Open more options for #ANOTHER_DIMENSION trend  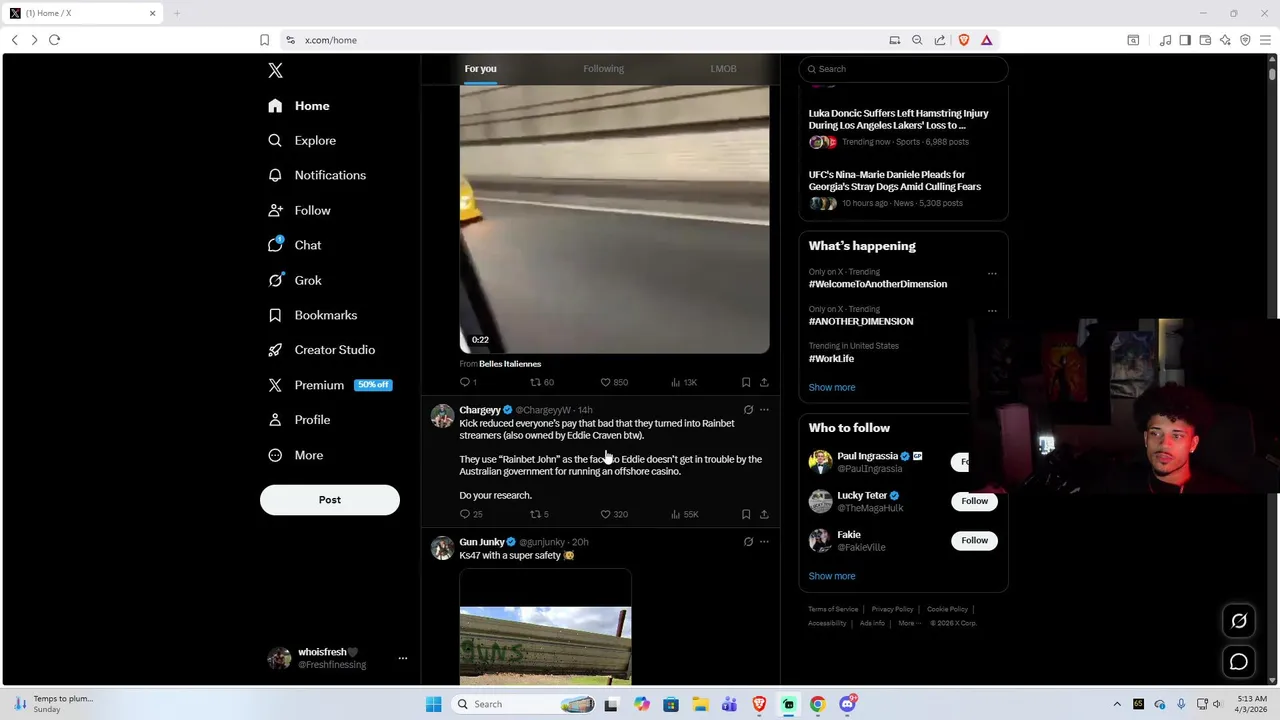(x=992, y=310)
